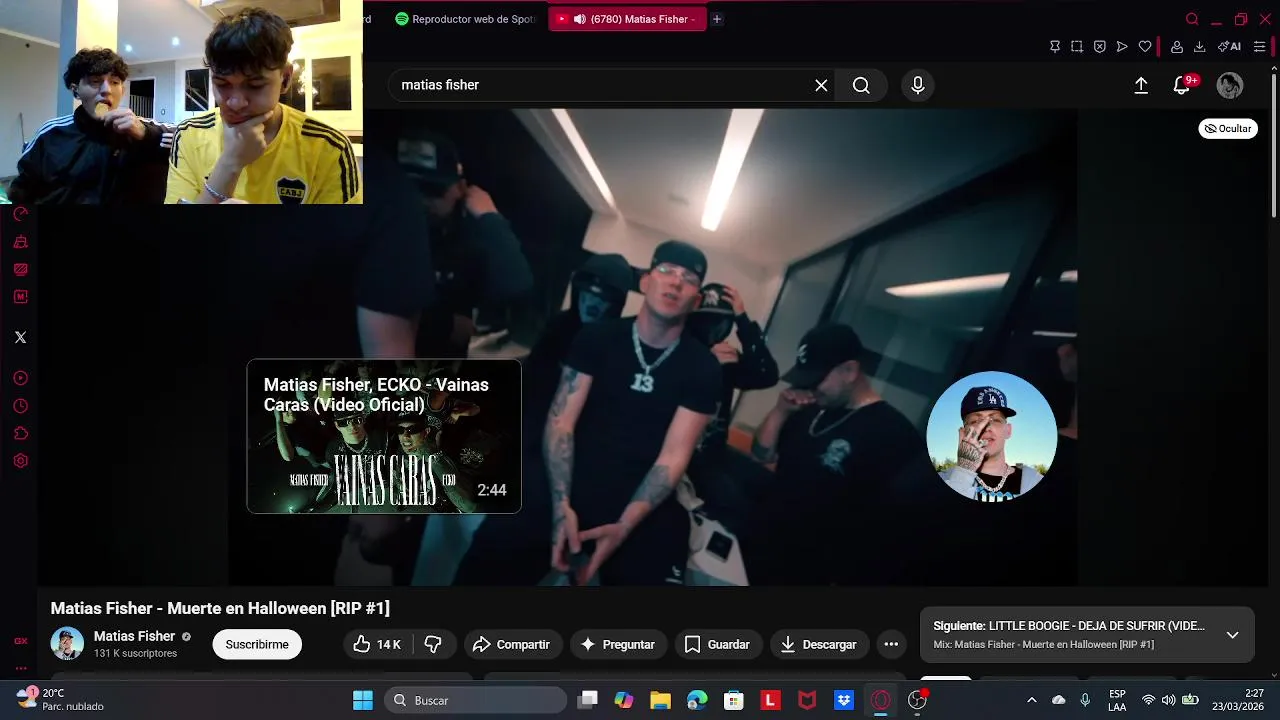Viewport: 1280px width, 720px height.
Task: Click the video title Muerte en Halloween
Action: (x=220, y=608)
